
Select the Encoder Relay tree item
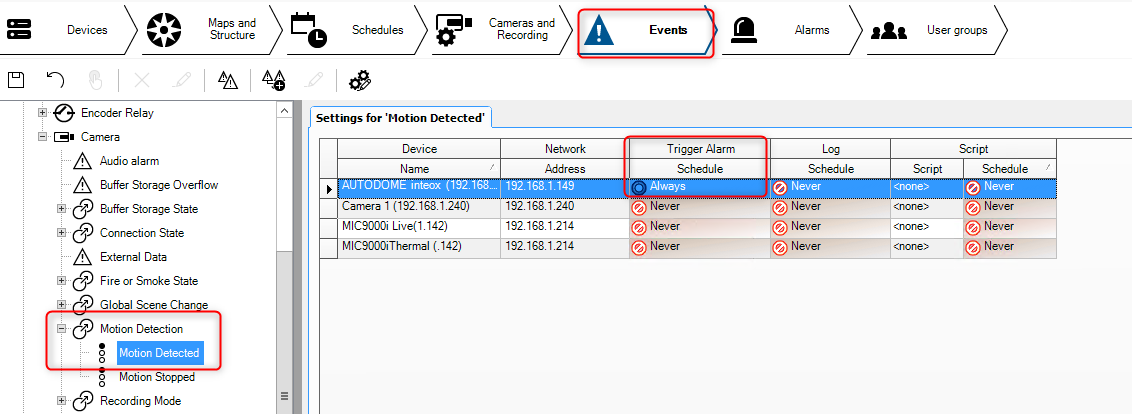pos(117,113)
